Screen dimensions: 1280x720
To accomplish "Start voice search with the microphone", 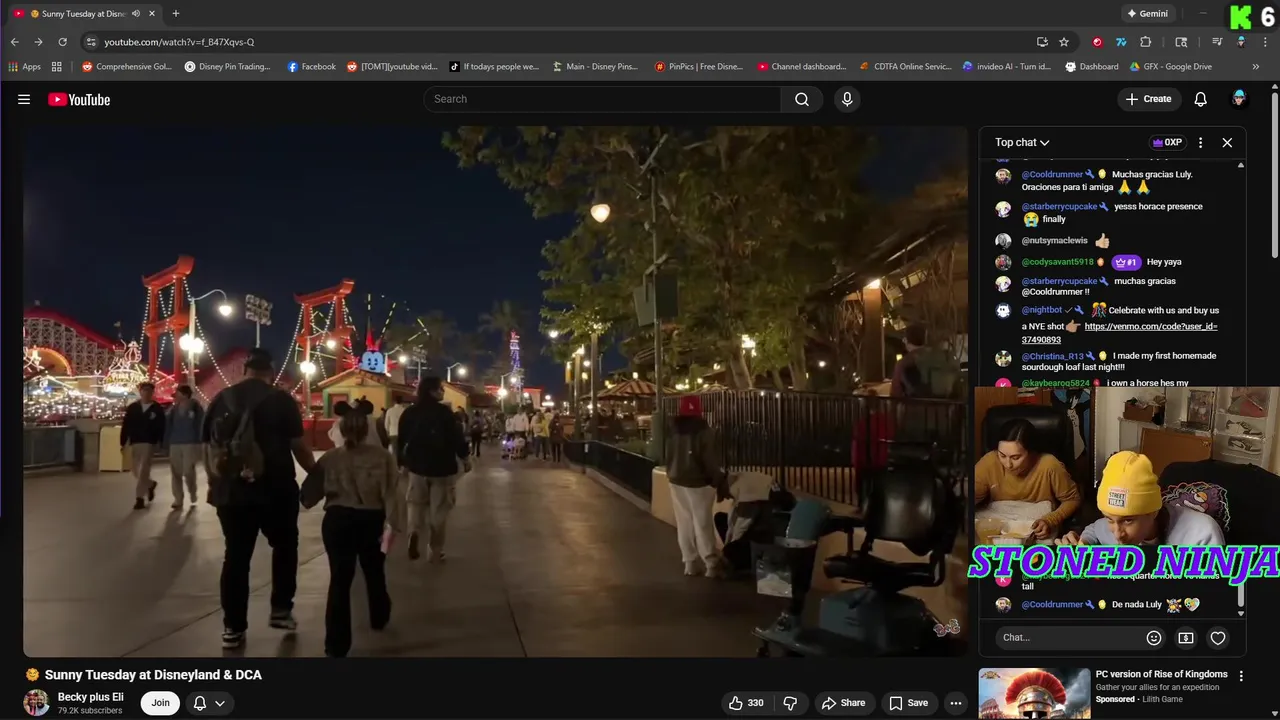I will (847, 99).
